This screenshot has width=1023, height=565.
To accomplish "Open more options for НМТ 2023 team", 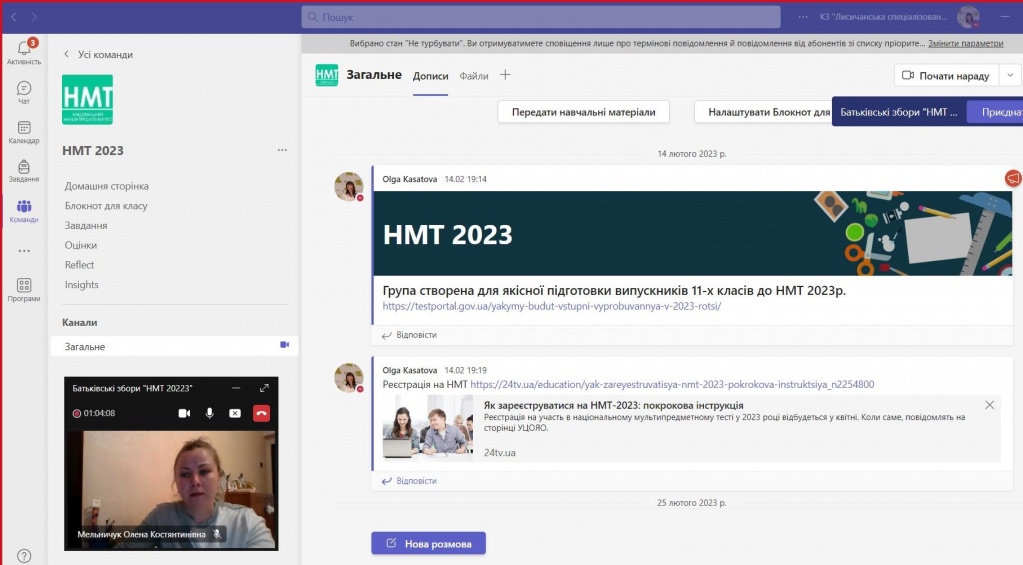I will [x=282, y=150].
